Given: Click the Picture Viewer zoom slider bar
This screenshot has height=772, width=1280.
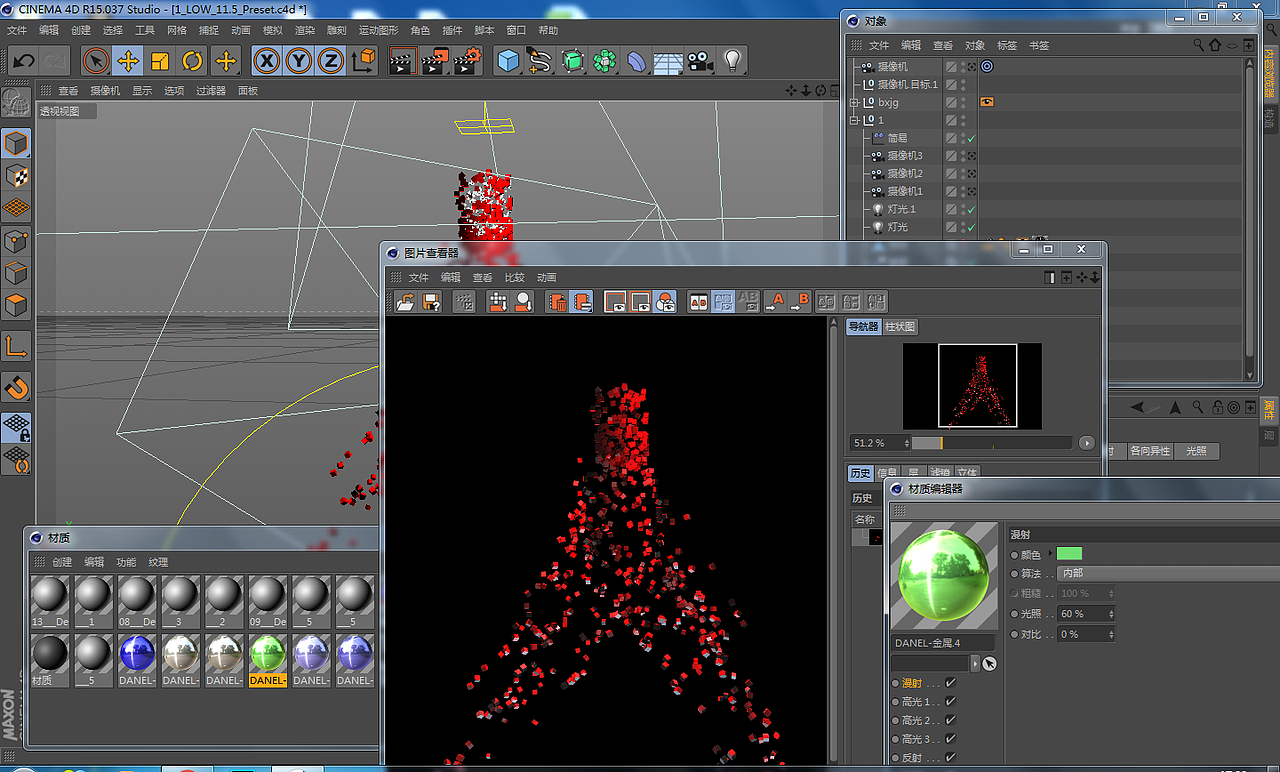Looking at the screenshot, I should [991, 442].
